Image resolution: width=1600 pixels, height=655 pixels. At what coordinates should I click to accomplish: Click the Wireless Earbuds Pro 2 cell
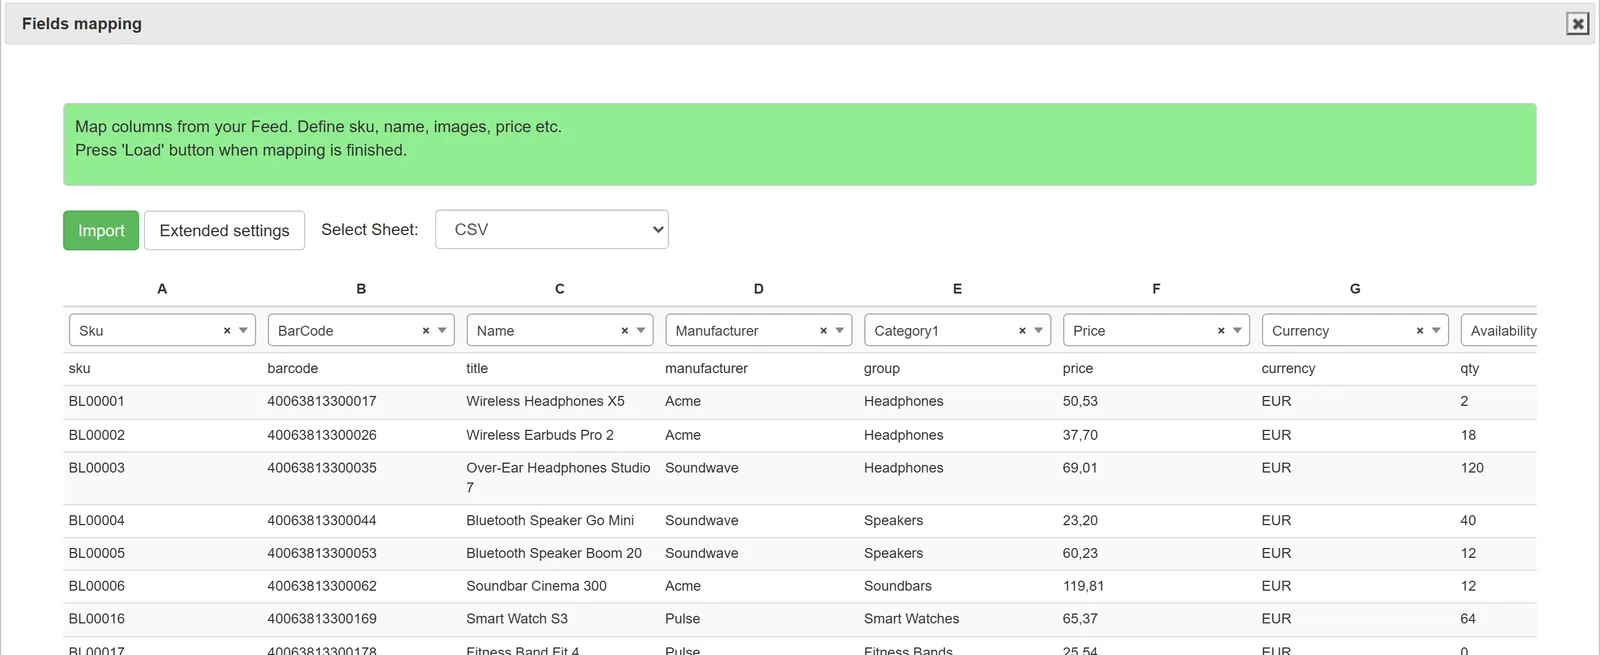(x=540, y=435)
